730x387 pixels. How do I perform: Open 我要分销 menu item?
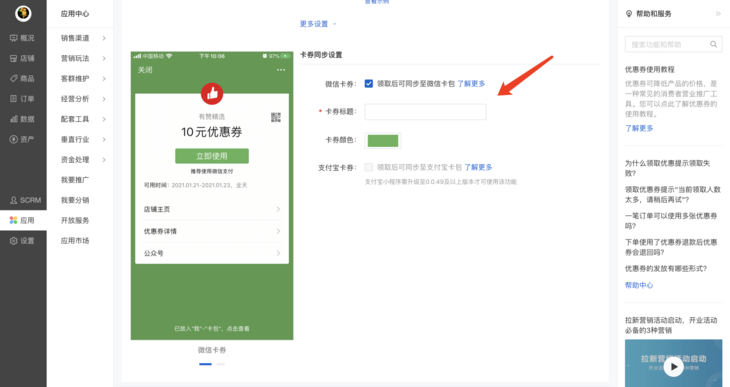[75, 200]
